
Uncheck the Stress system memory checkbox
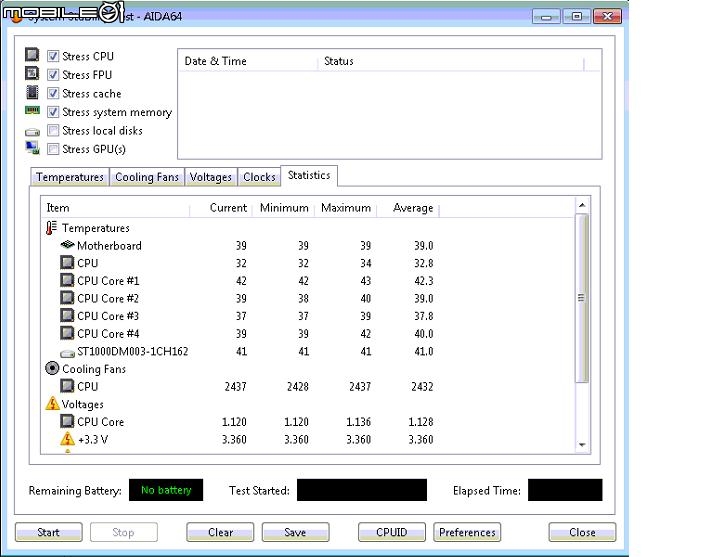pyautogui.click(x=53, y=112)
